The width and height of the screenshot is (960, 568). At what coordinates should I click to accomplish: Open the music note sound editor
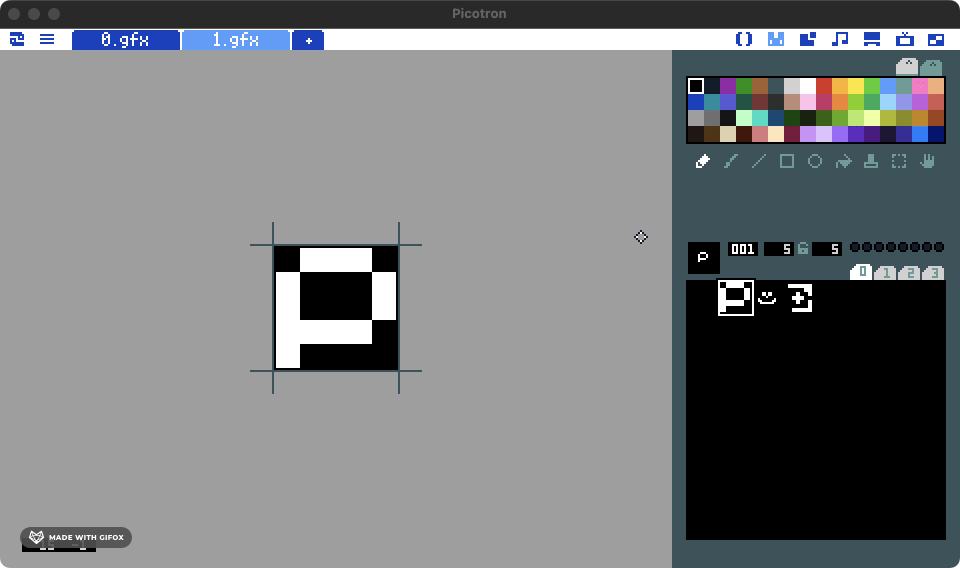(840, 39)
